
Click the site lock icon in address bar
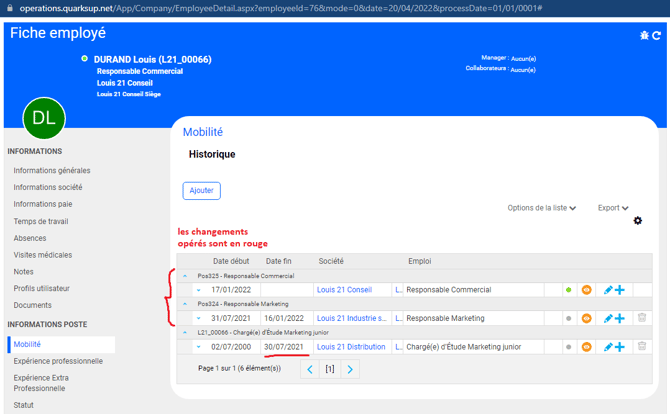click(x=10, y=8)
